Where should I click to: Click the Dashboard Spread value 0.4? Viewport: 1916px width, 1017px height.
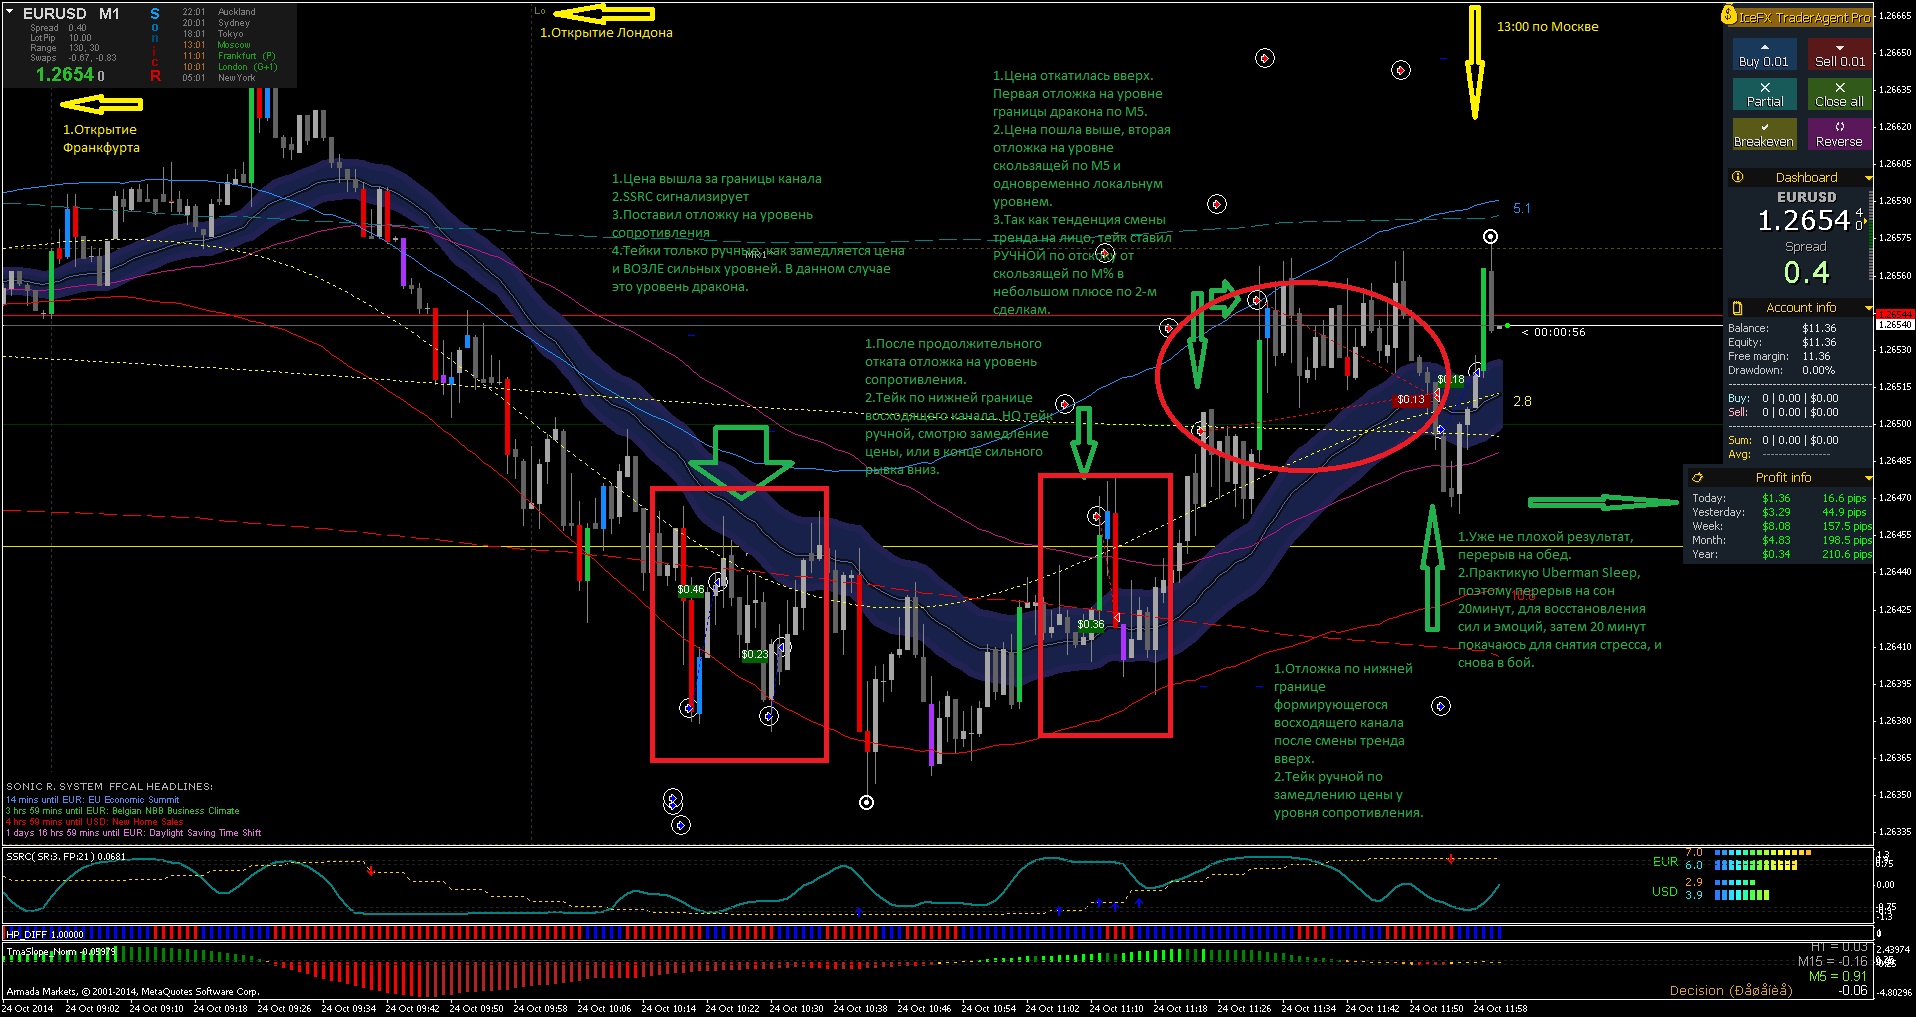[x=1806, y=272]
